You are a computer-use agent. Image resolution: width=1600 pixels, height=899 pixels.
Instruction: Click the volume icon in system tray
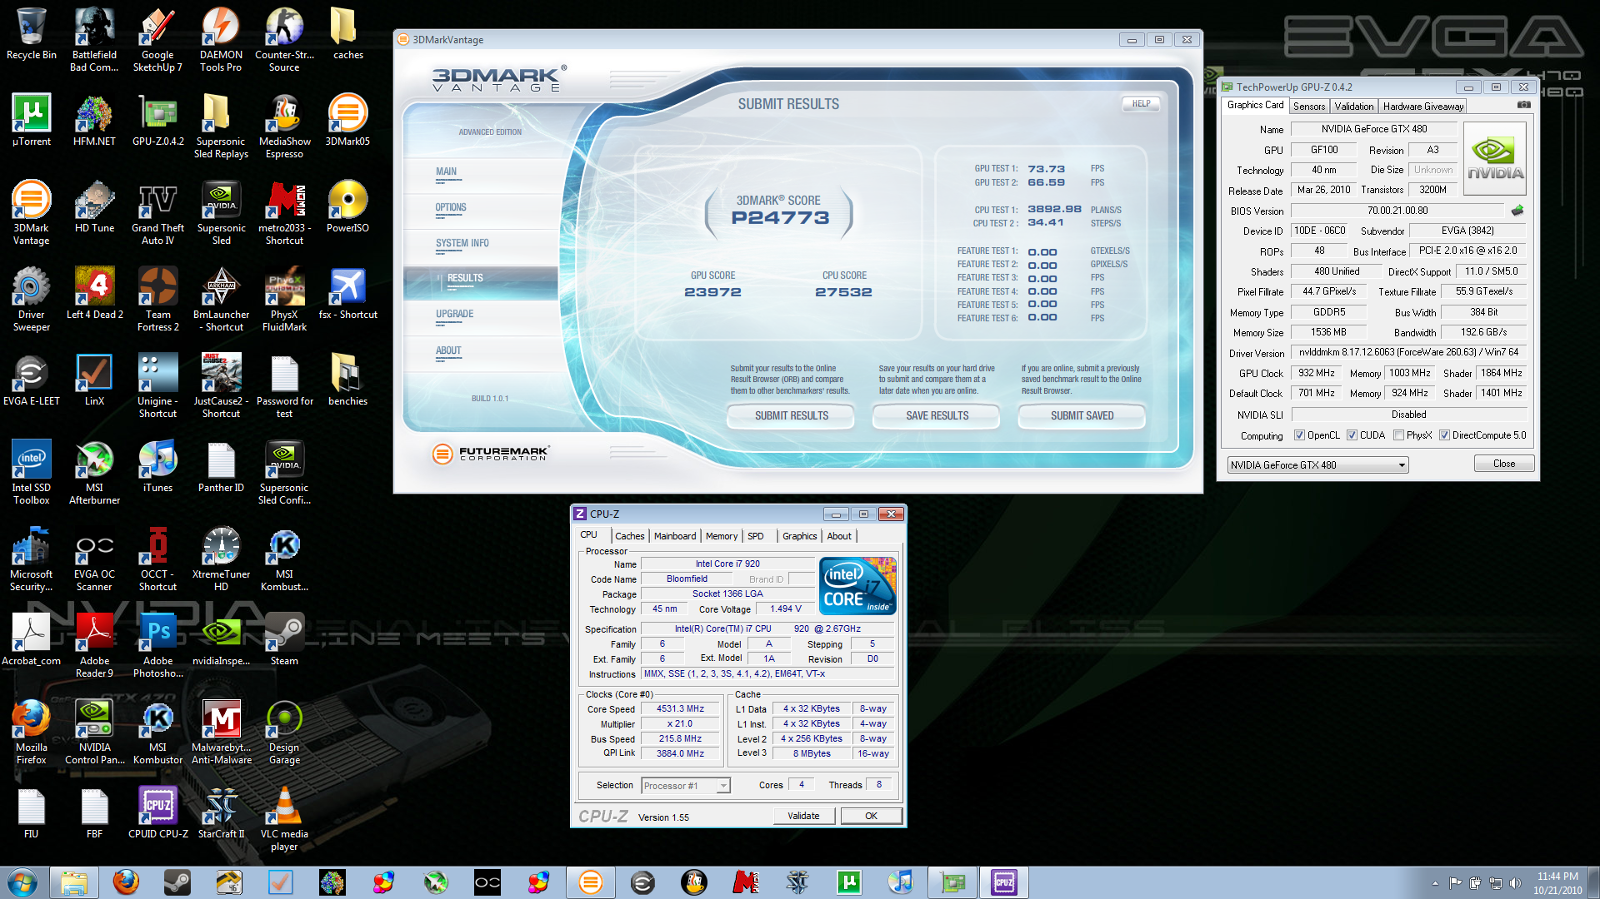(1515, 883)
